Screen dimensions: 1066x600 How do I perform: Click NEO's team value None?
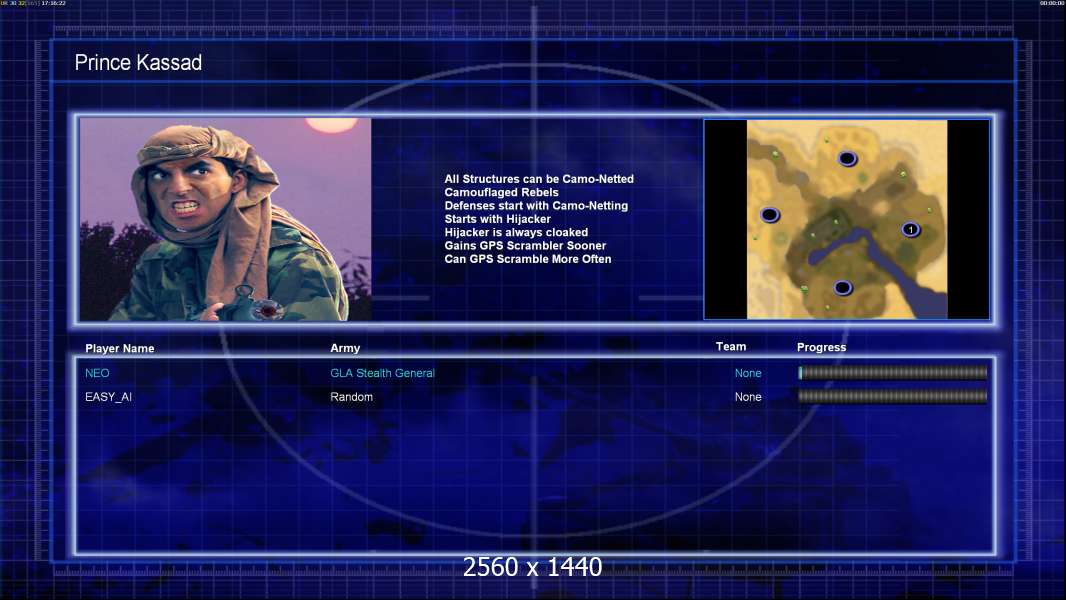pos(748,373)
